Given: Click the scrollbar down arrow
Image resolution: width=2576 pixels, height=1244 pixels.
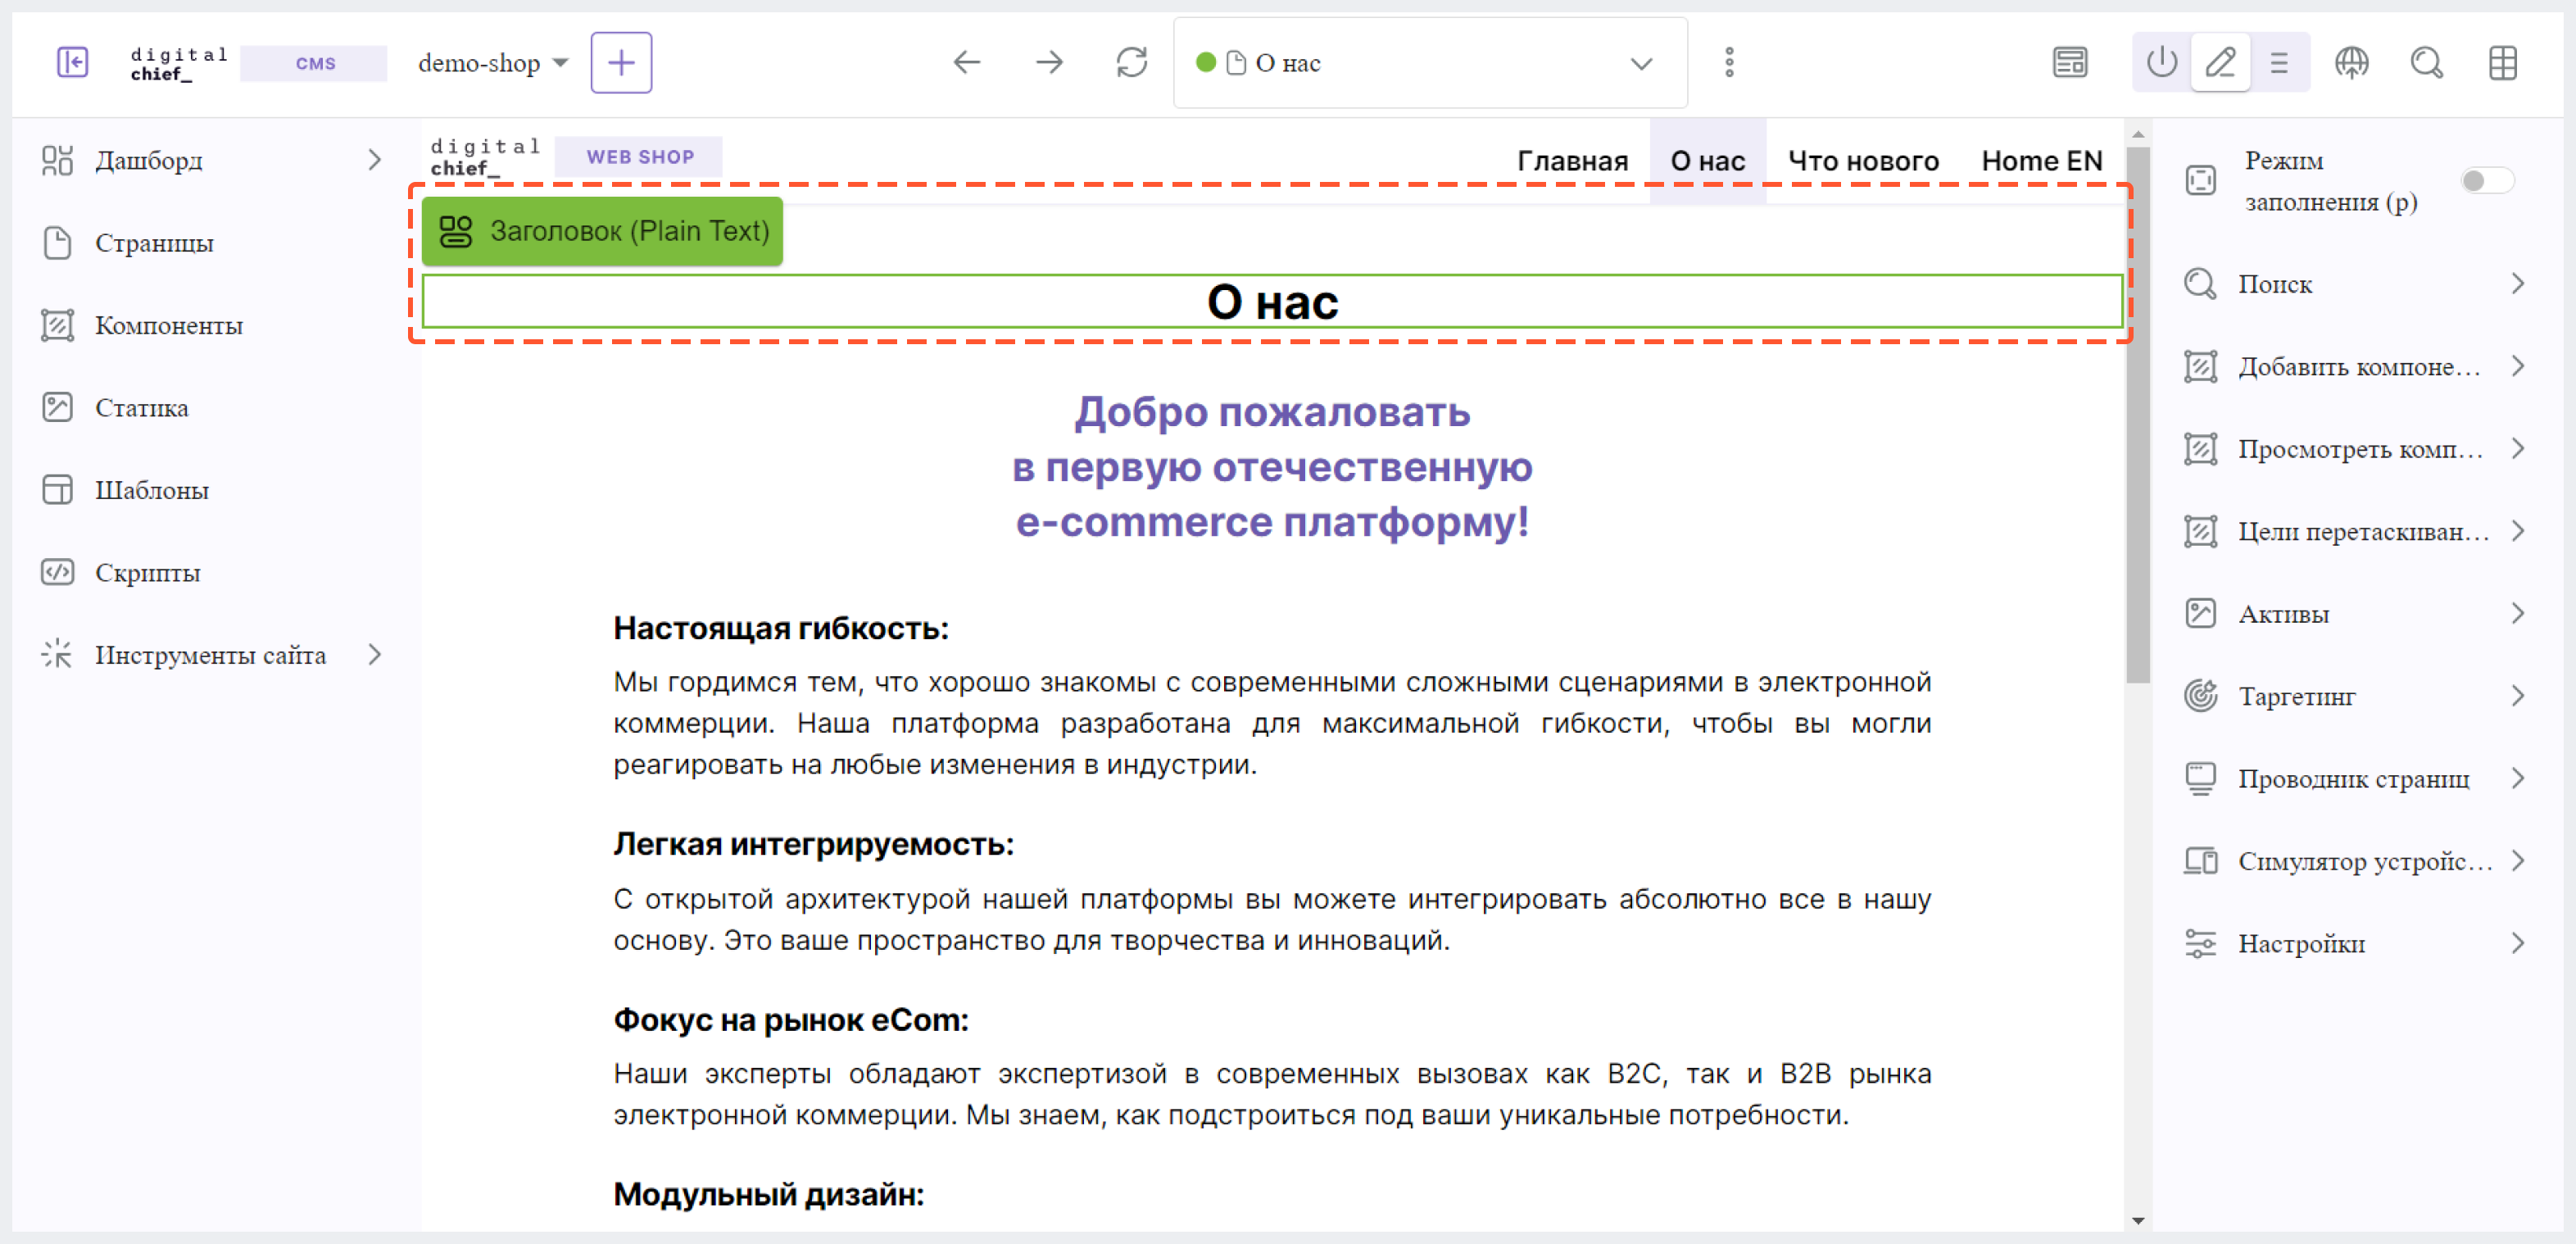Looking at the screenshot, I should pos(2137,1220).
